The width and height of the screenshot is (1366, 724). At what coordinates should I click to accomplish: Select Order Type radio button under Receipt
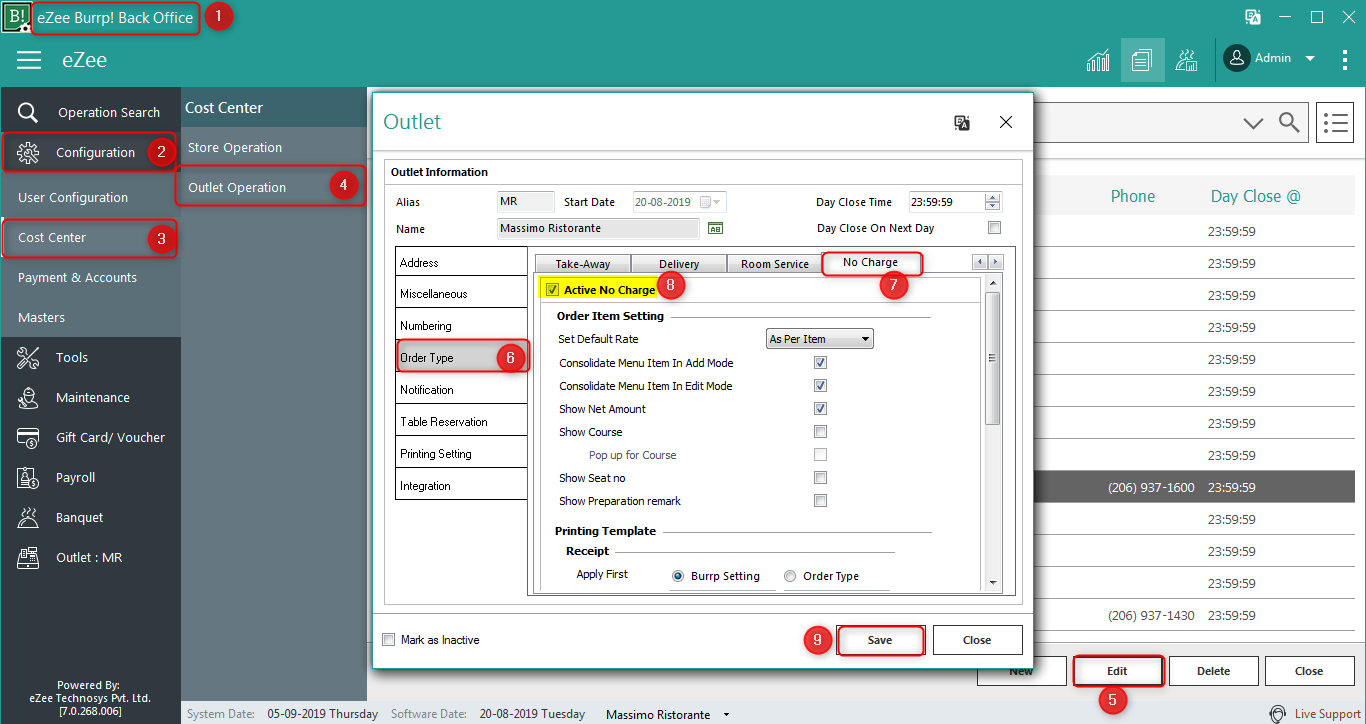coord(790,576)
